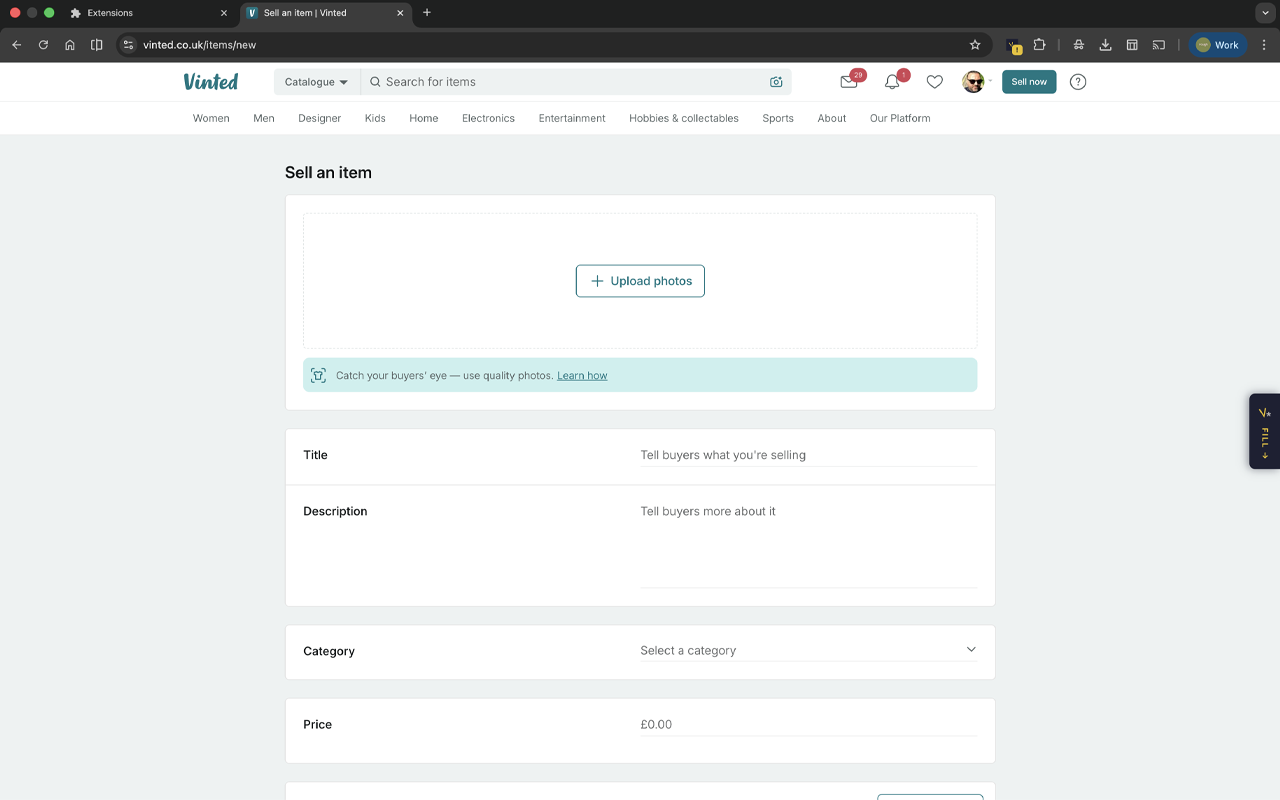Open the Catalogue dropdown
This screenshot has height=800, width=1280.
point(315,81)
